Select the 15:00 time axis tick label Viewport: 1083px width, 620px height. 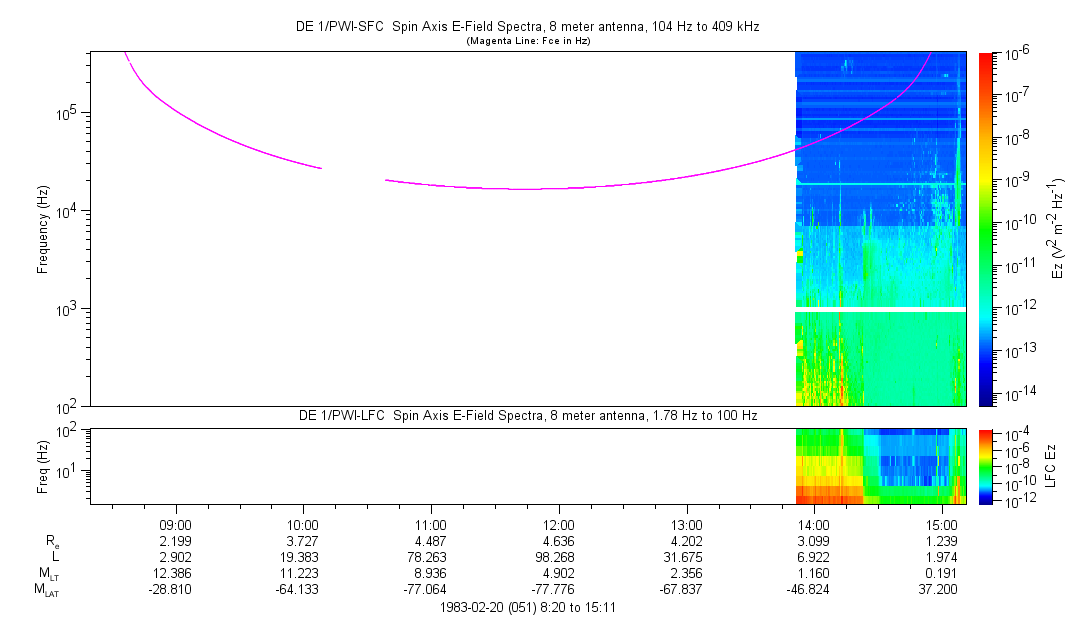[941, 524]
